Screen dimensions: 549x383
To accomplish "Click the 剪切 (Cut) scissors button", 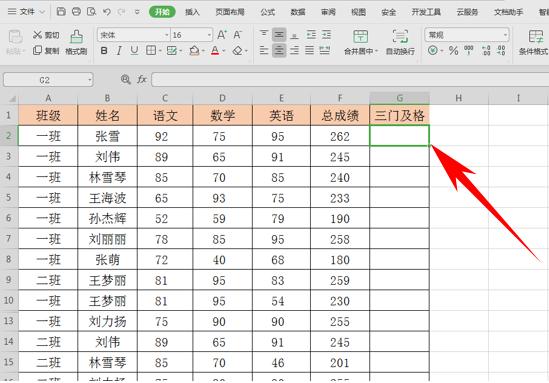I will point(46,35).
